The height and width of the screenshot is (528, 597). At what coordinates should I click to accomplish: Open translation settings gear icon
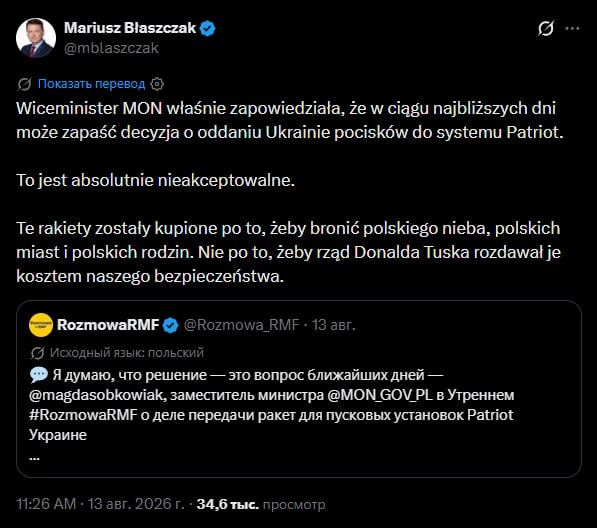(157, 84)
